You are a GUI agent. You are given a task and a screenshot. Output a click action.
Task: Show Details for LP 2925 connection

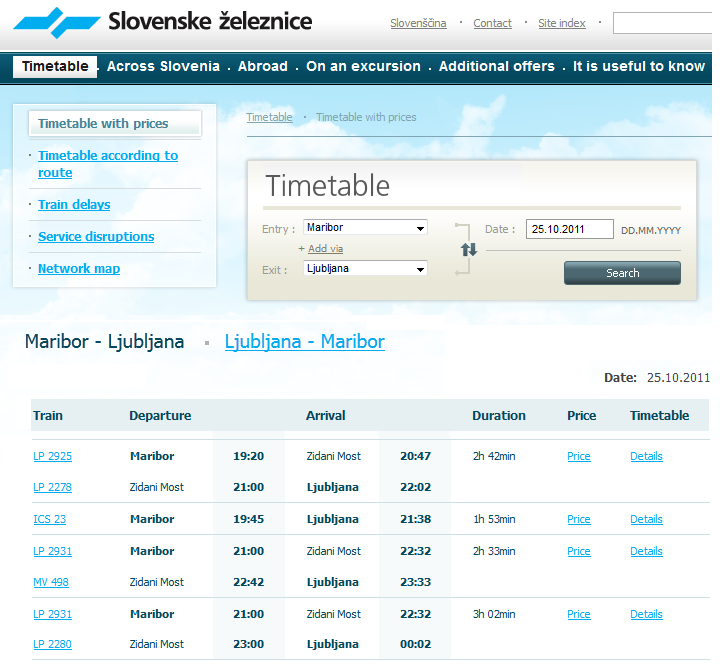[646, 457]
